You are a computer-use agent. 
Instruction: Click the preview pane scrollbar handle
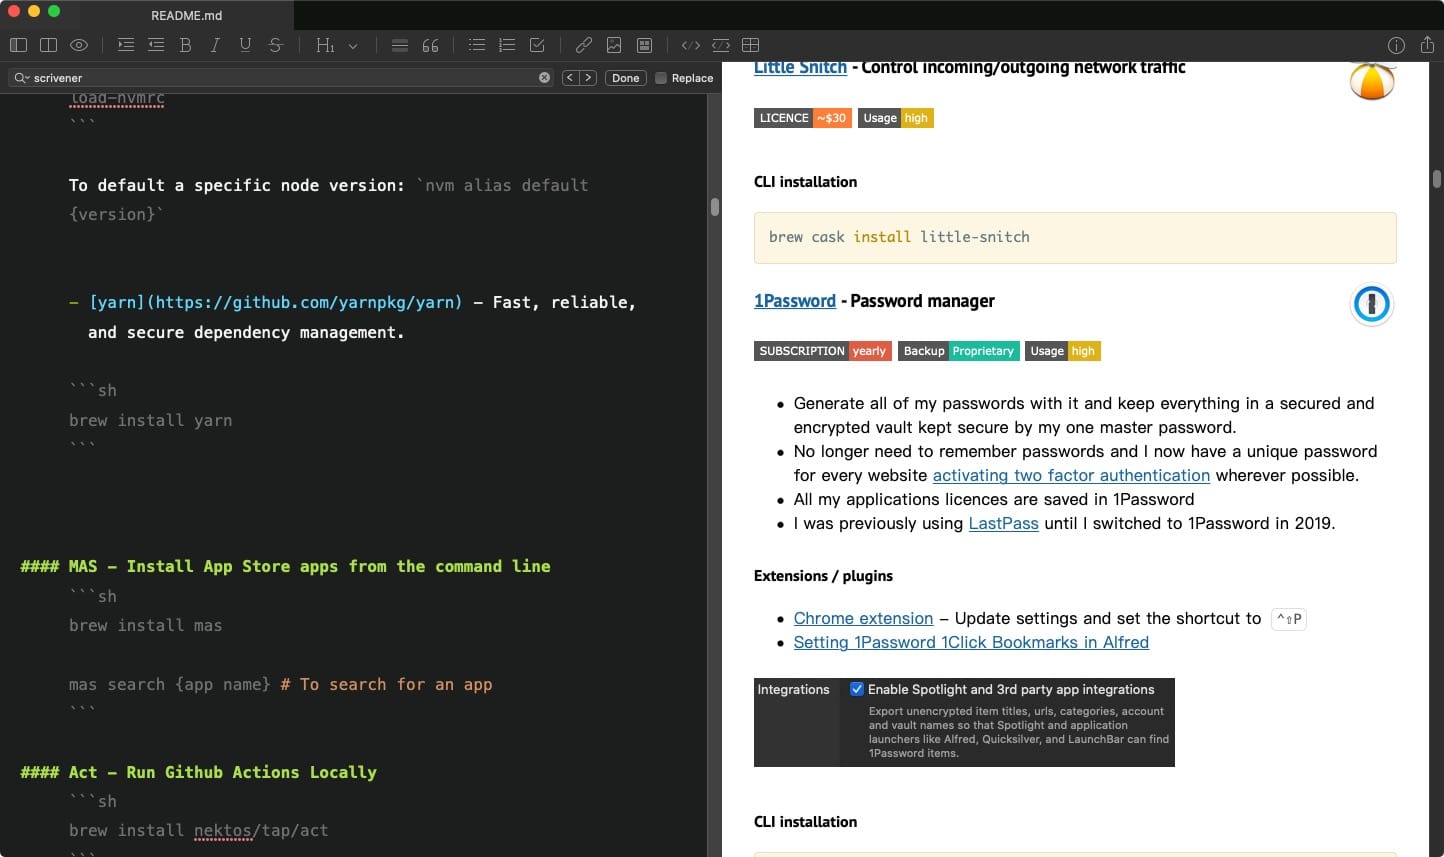point(1436,179)
